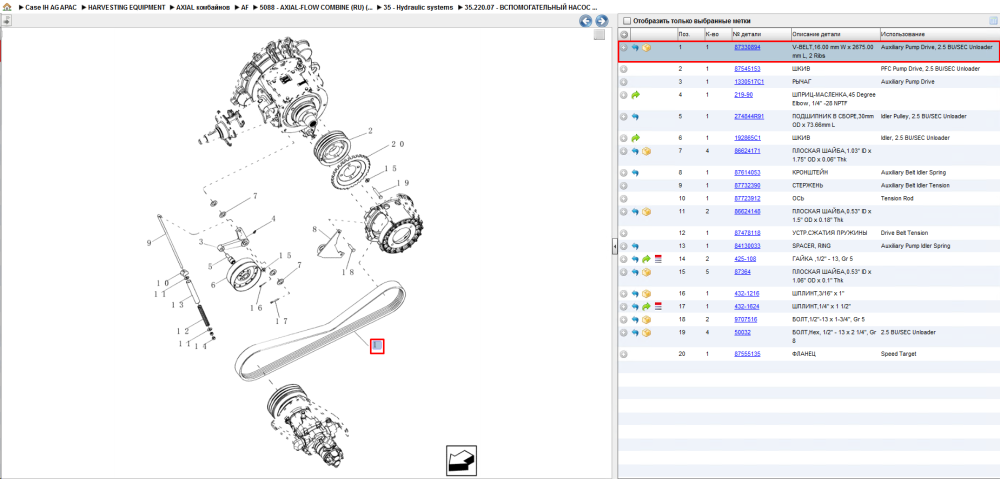Open part number link 274844R91
This screenshot has height=479, width=1000.
(x=749, y=117)
